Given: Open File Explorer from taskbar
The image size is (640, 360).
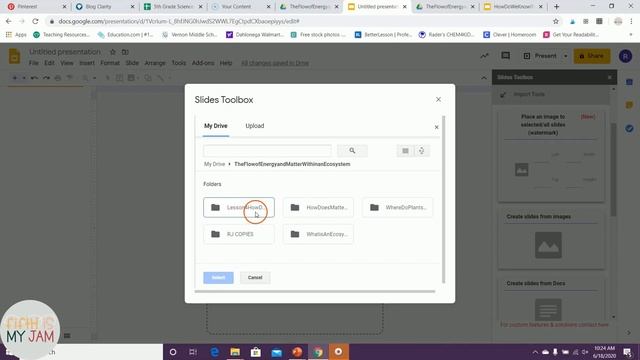Looking at the screenshot, I should pos(235,352).
